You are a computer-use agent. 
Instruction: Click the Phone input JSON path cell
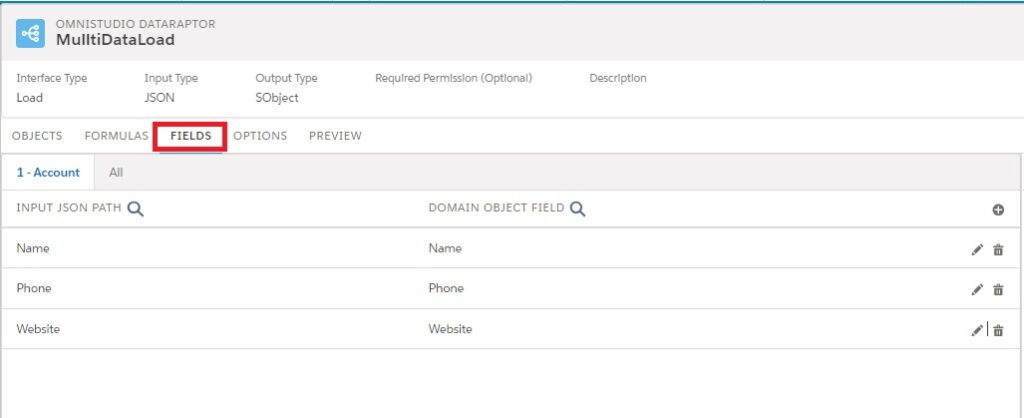(x=34, y=288)
